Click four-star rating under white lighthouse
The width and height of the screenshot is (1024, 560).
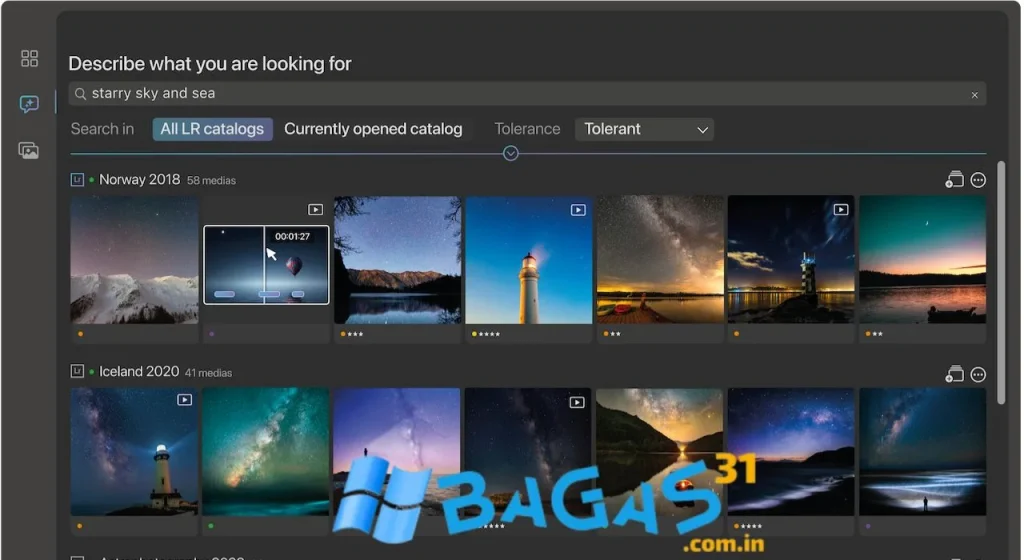(x=489, y=334)
